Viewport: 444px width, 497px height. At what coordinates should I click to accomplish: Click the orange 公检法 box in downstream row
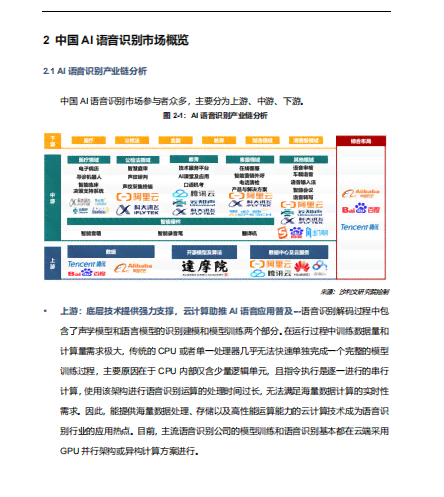pyautogui.click(x=132, y=140)
